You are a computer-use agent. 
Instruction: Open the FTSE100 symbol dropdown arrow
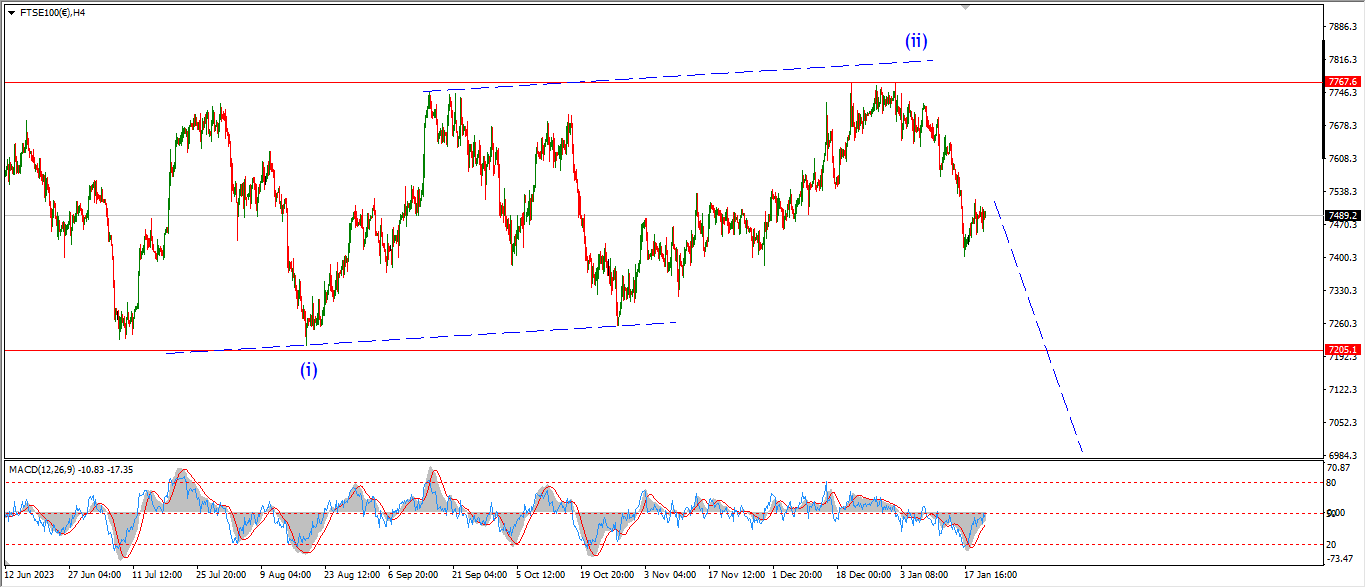[x=11, y=12]
